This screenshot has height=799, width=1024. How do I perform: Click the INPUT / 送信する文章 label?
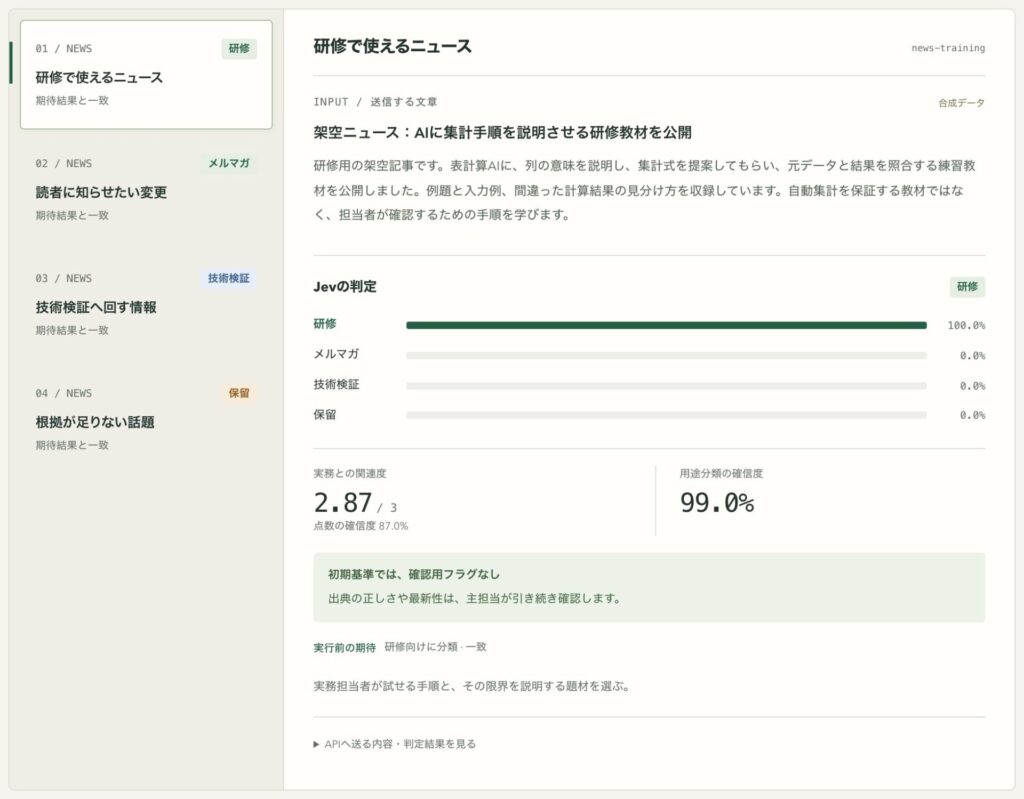pyautogui.click(x=376, y=102)
